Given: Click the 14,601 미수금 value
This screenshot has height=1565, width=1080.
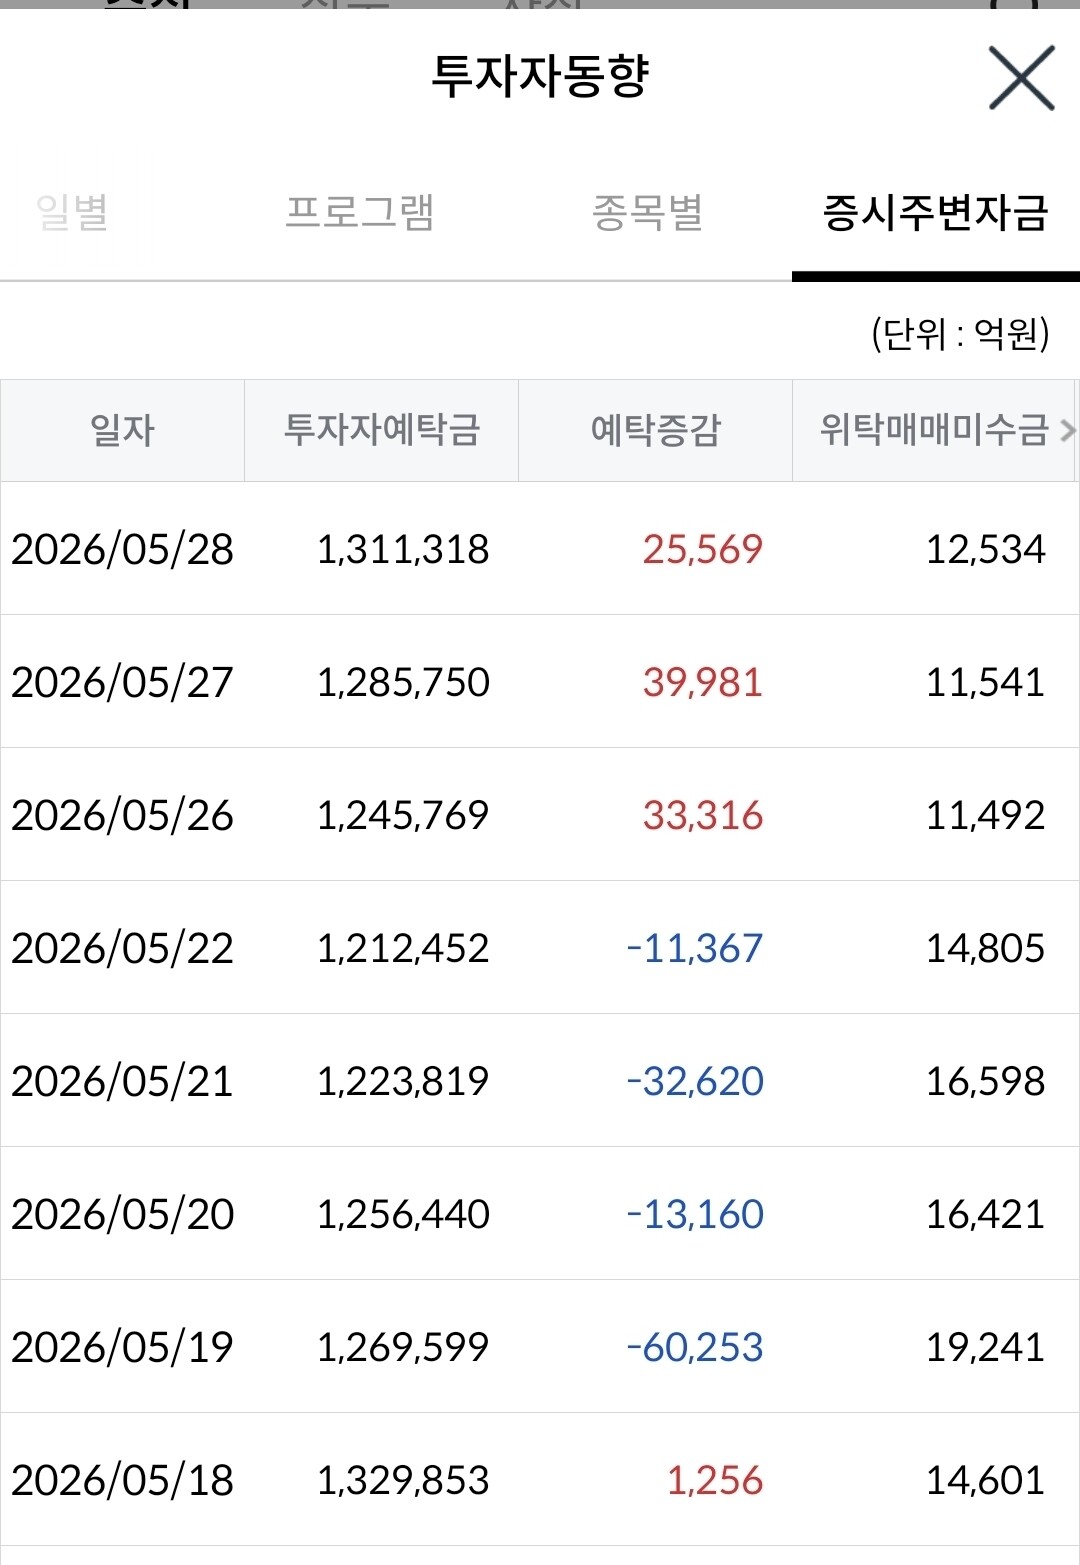Looking at the screenshot, I should tap(985, 1480).
